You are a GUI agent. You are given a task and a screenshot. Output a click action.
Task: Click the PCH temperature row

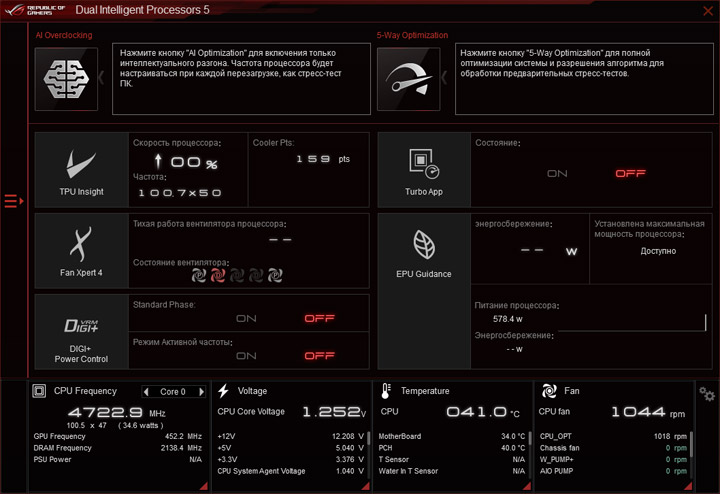(x=452, y=448)
